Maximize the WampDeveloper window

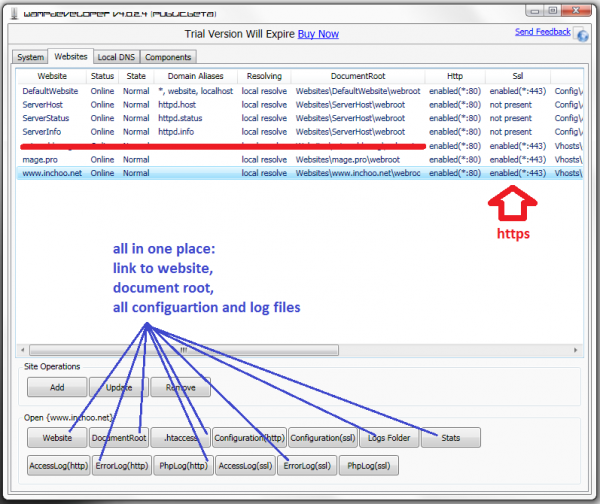553,11
